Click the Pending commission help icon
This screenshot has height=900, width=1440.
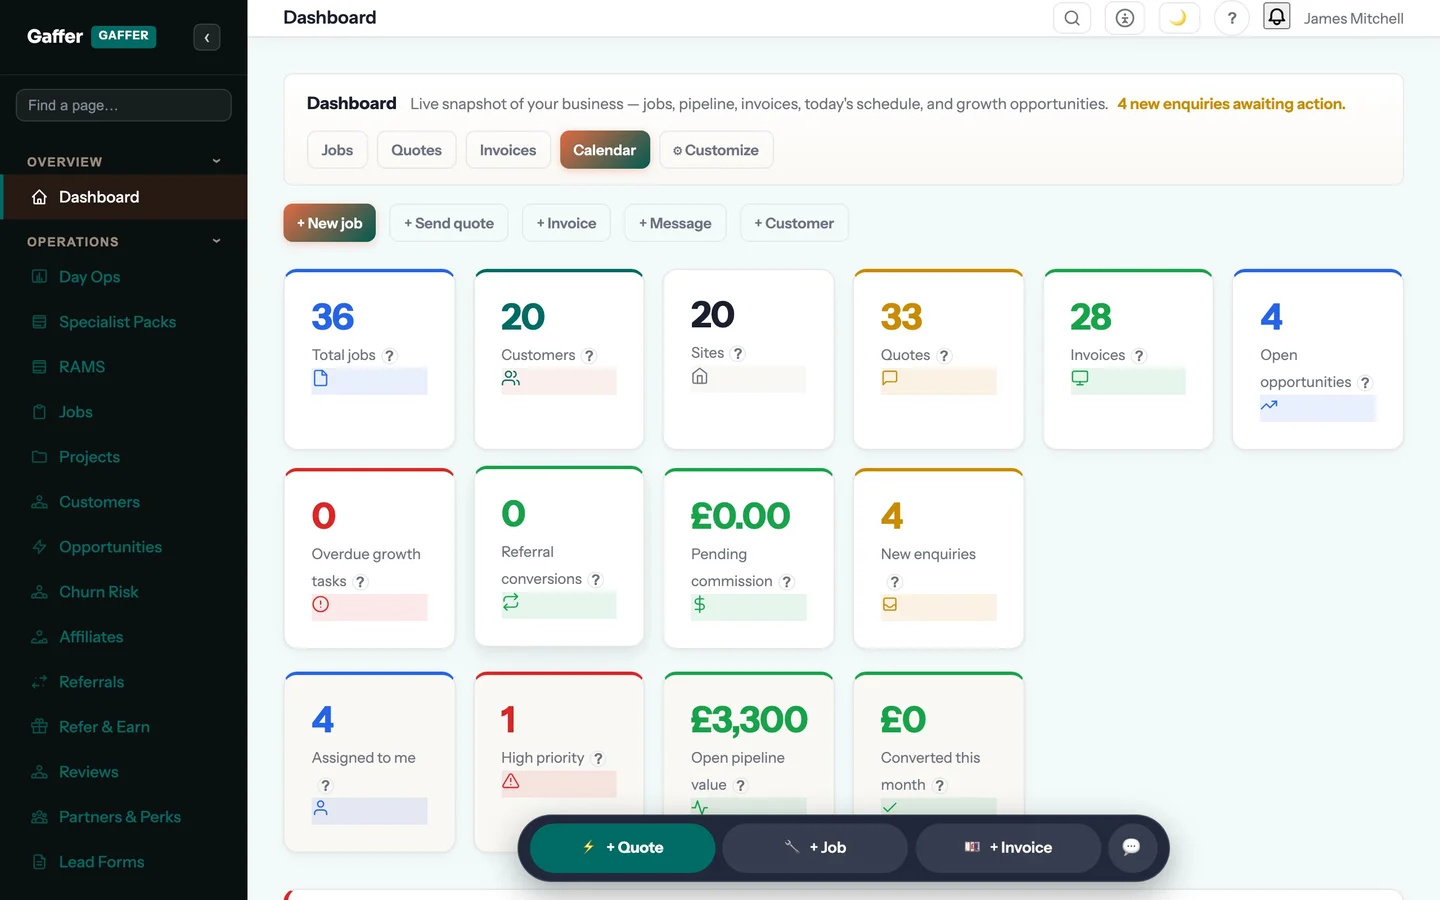tap(787, 581)
